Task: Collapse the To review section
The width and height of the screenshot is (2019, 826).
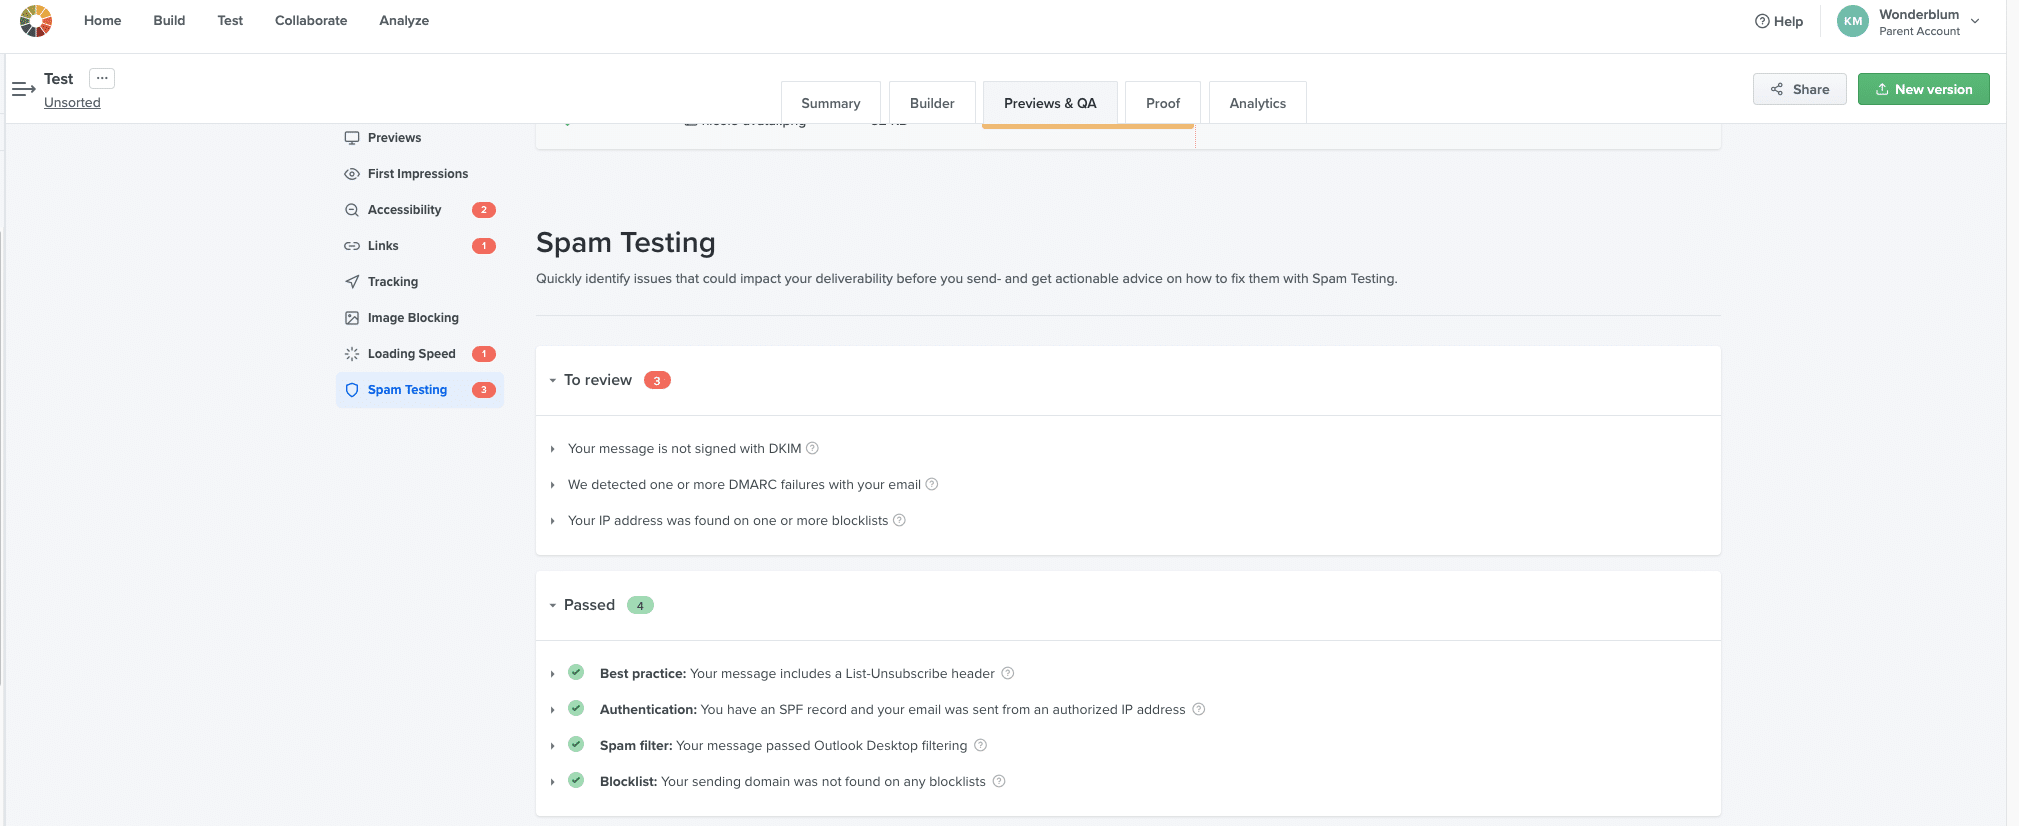Action: click(x=553, y=380)
